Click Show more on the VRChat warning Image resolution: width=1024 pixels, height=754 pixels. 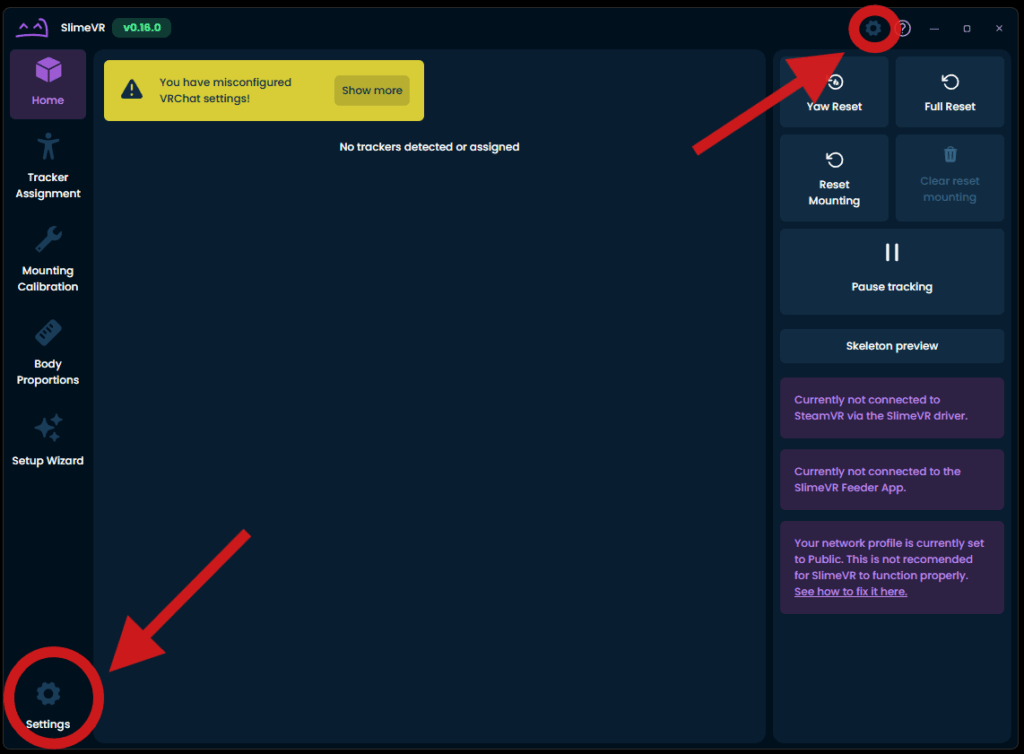pos(372,90)
